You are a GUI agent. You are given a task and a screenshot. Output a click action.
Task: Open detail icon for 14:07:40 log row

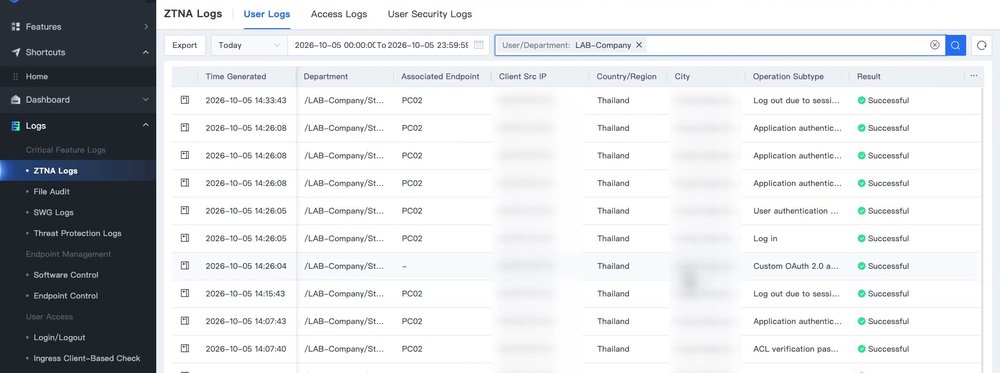pyautogui.click(x=185, y=349)
